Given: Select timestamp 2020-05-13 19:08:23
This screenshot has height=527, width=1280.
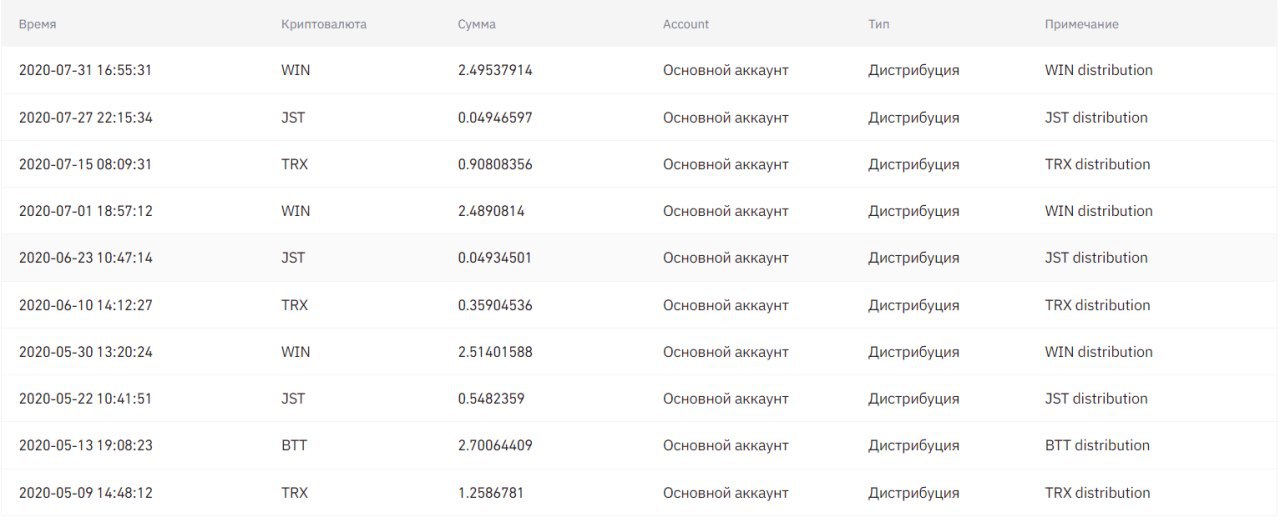Looking at the screenshot, I should tap(86, 446).
